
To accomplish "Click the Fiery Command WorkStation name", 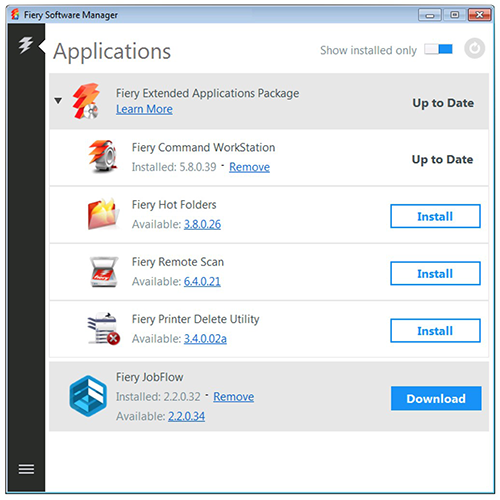I will tap(203, 147).
